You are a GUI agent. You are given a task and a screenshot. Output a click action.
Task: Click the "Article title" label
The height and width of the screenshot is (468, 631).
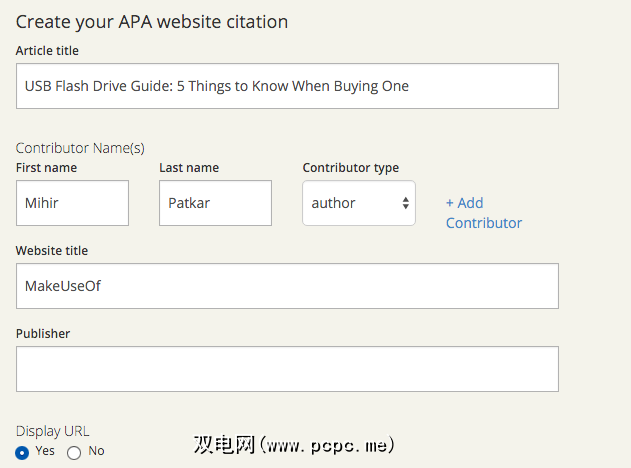(x=47, y=51)
